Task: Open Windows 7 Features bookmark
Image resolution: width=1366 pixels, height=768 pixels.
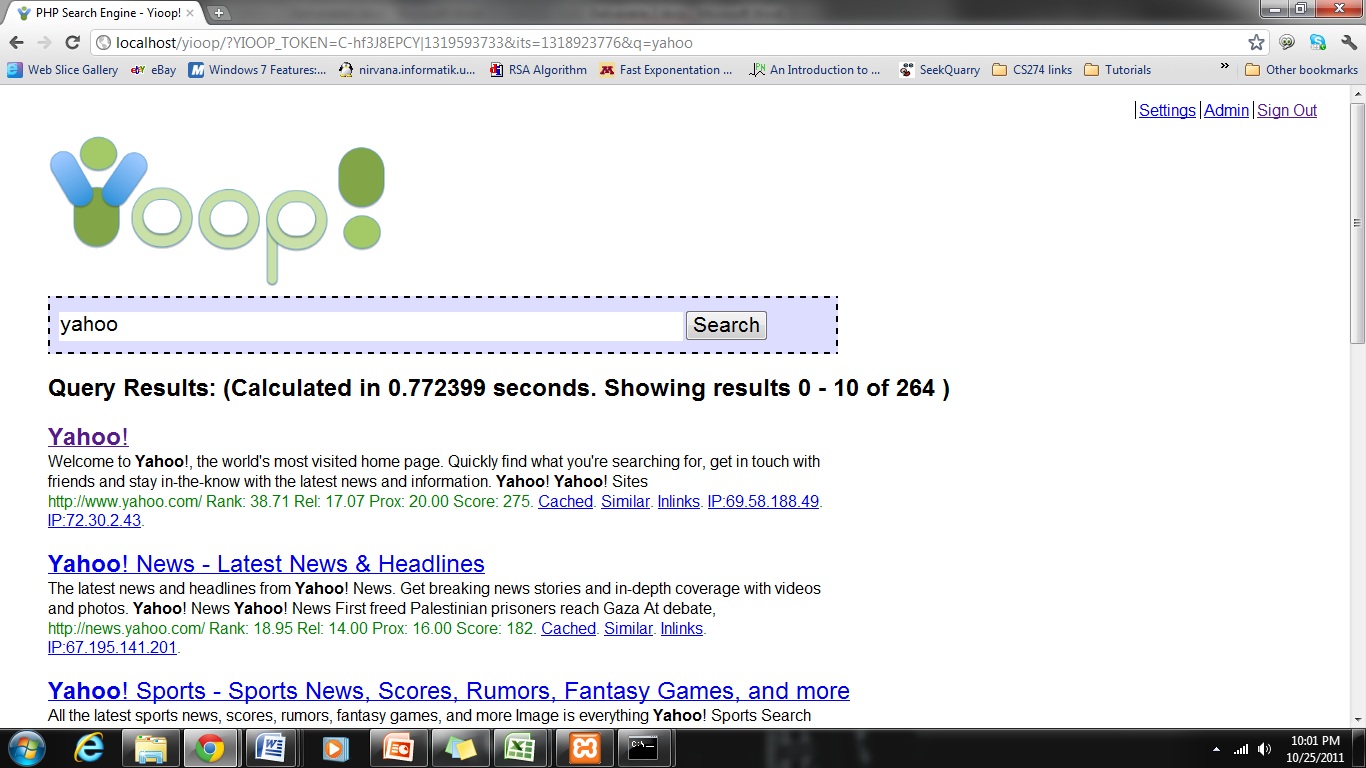Action: click(257, 70)
